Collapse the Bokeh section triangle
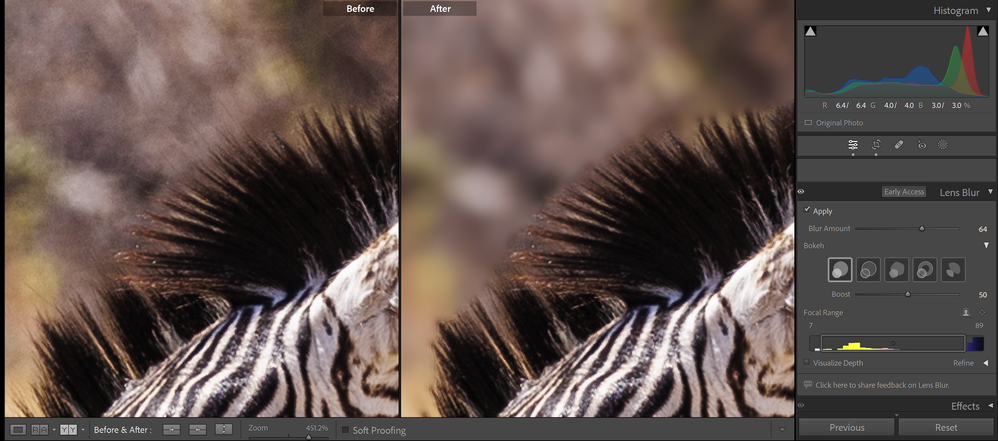The height and width of the screenshot is (441, 998). [x=987, y=245]
